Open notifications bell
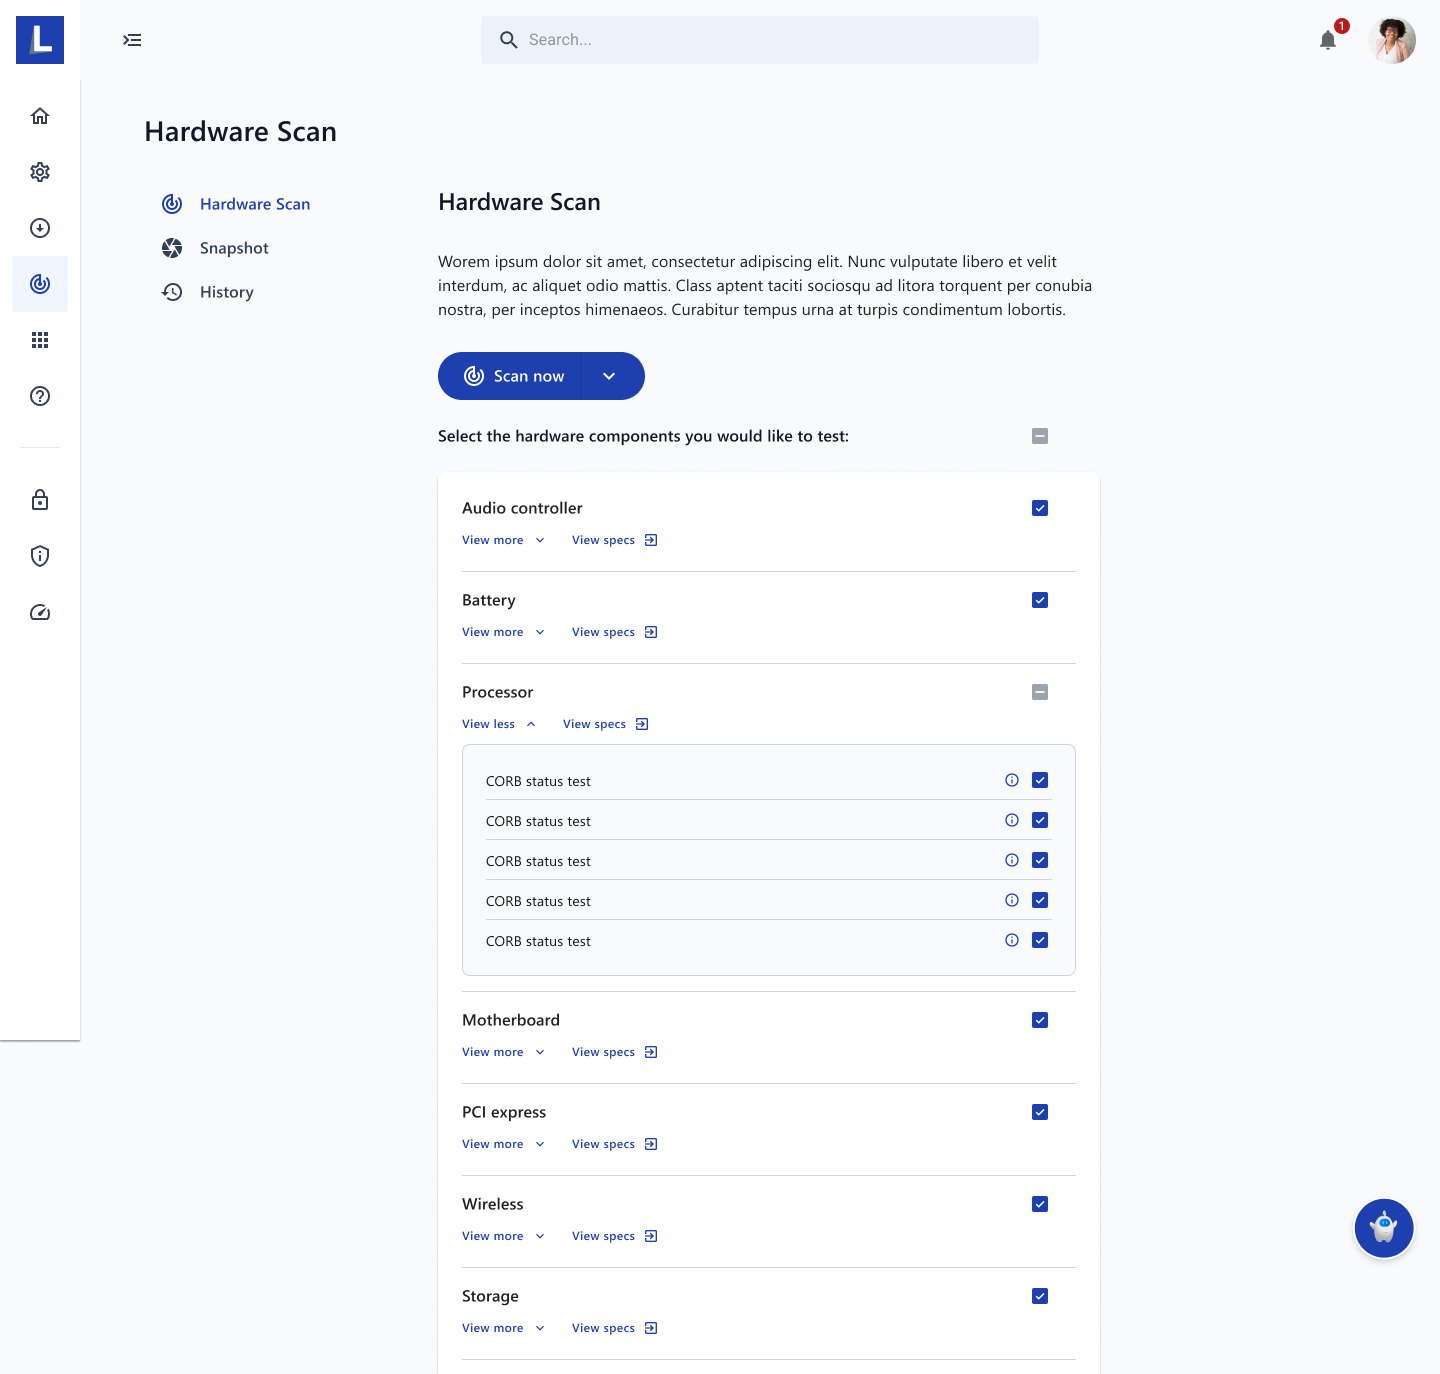Viewport: 1440px width, 1374px height. click(x=1328, y=40)
